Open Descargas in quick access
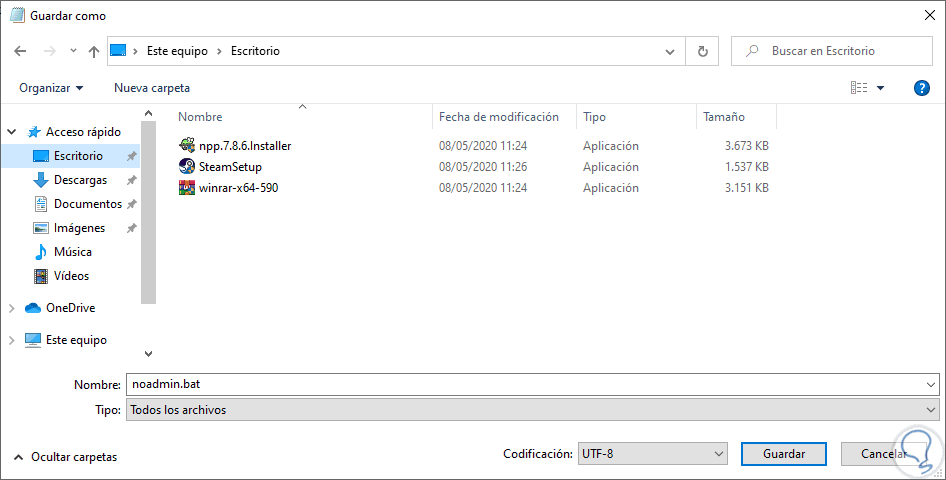 click(80, 180)
